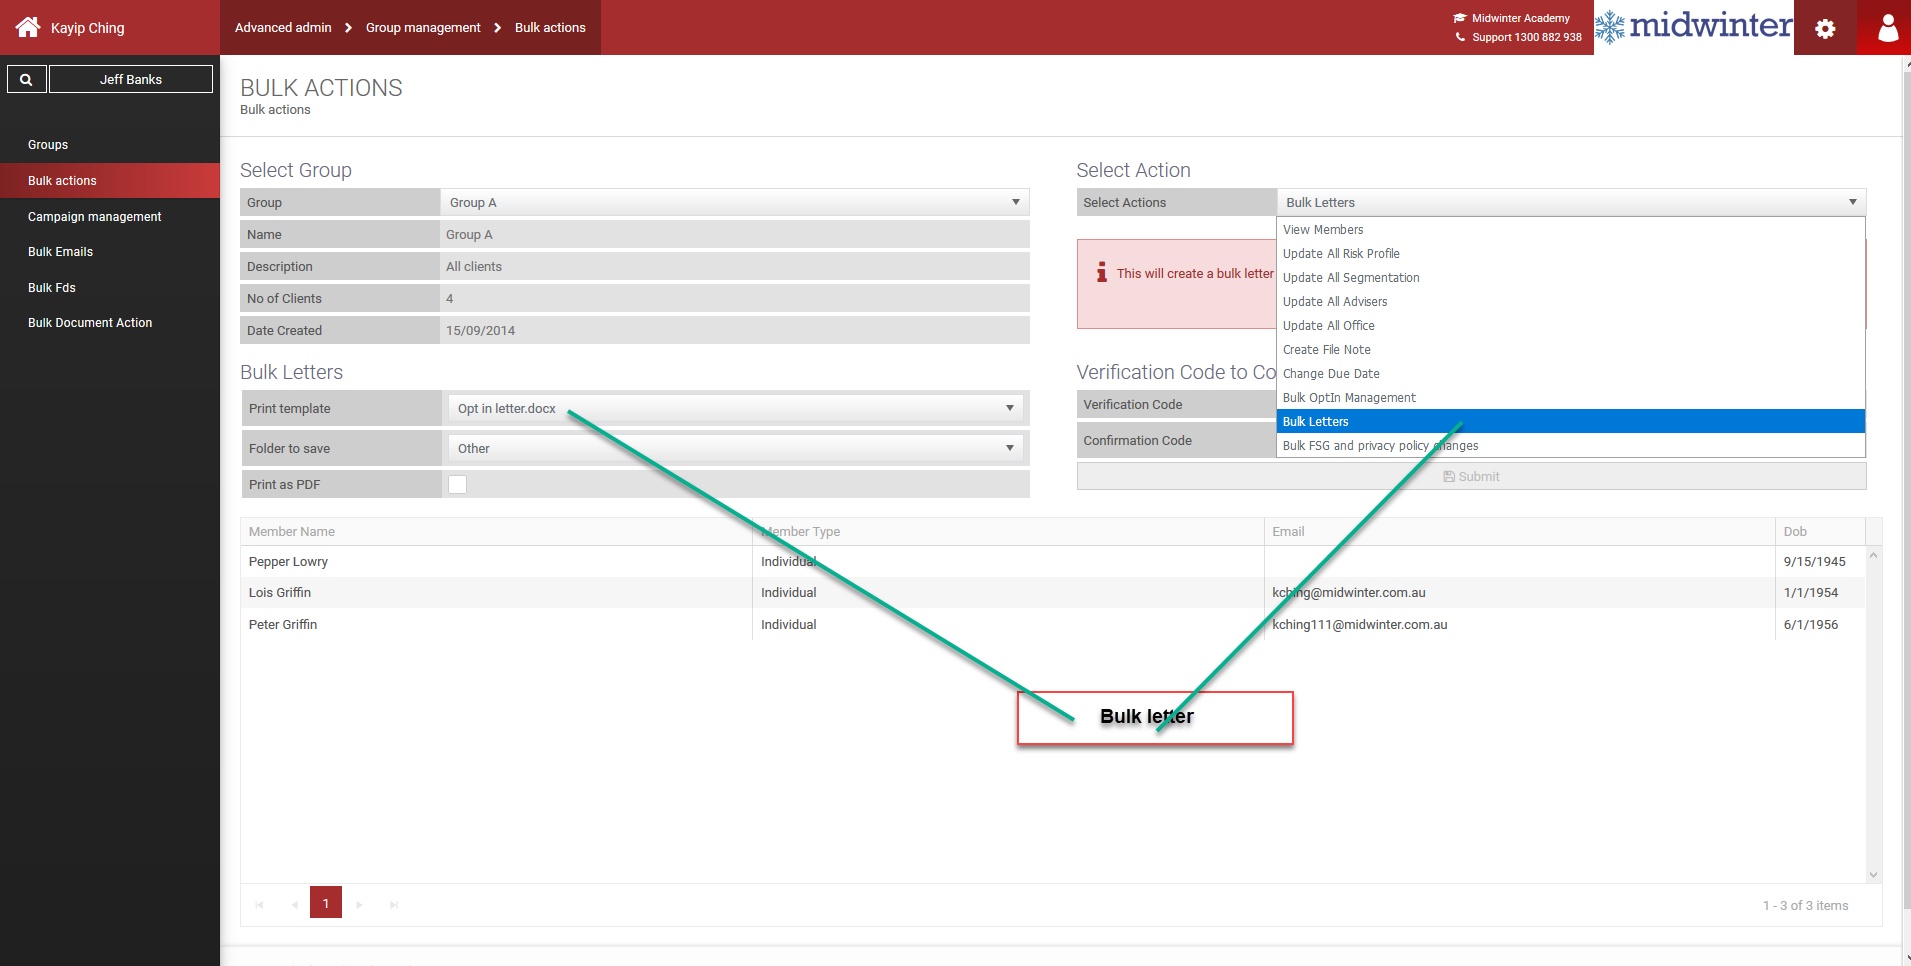
Task: Collapse the Select Actions dropdown
Action: [1571, 202]
